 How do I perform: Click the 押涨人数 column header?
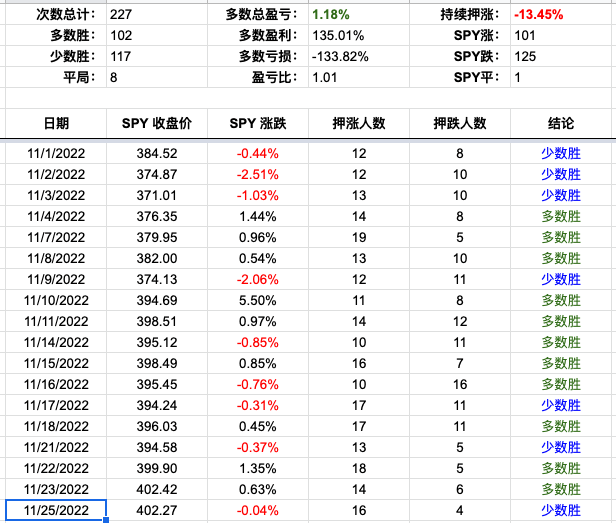[359, 123]
